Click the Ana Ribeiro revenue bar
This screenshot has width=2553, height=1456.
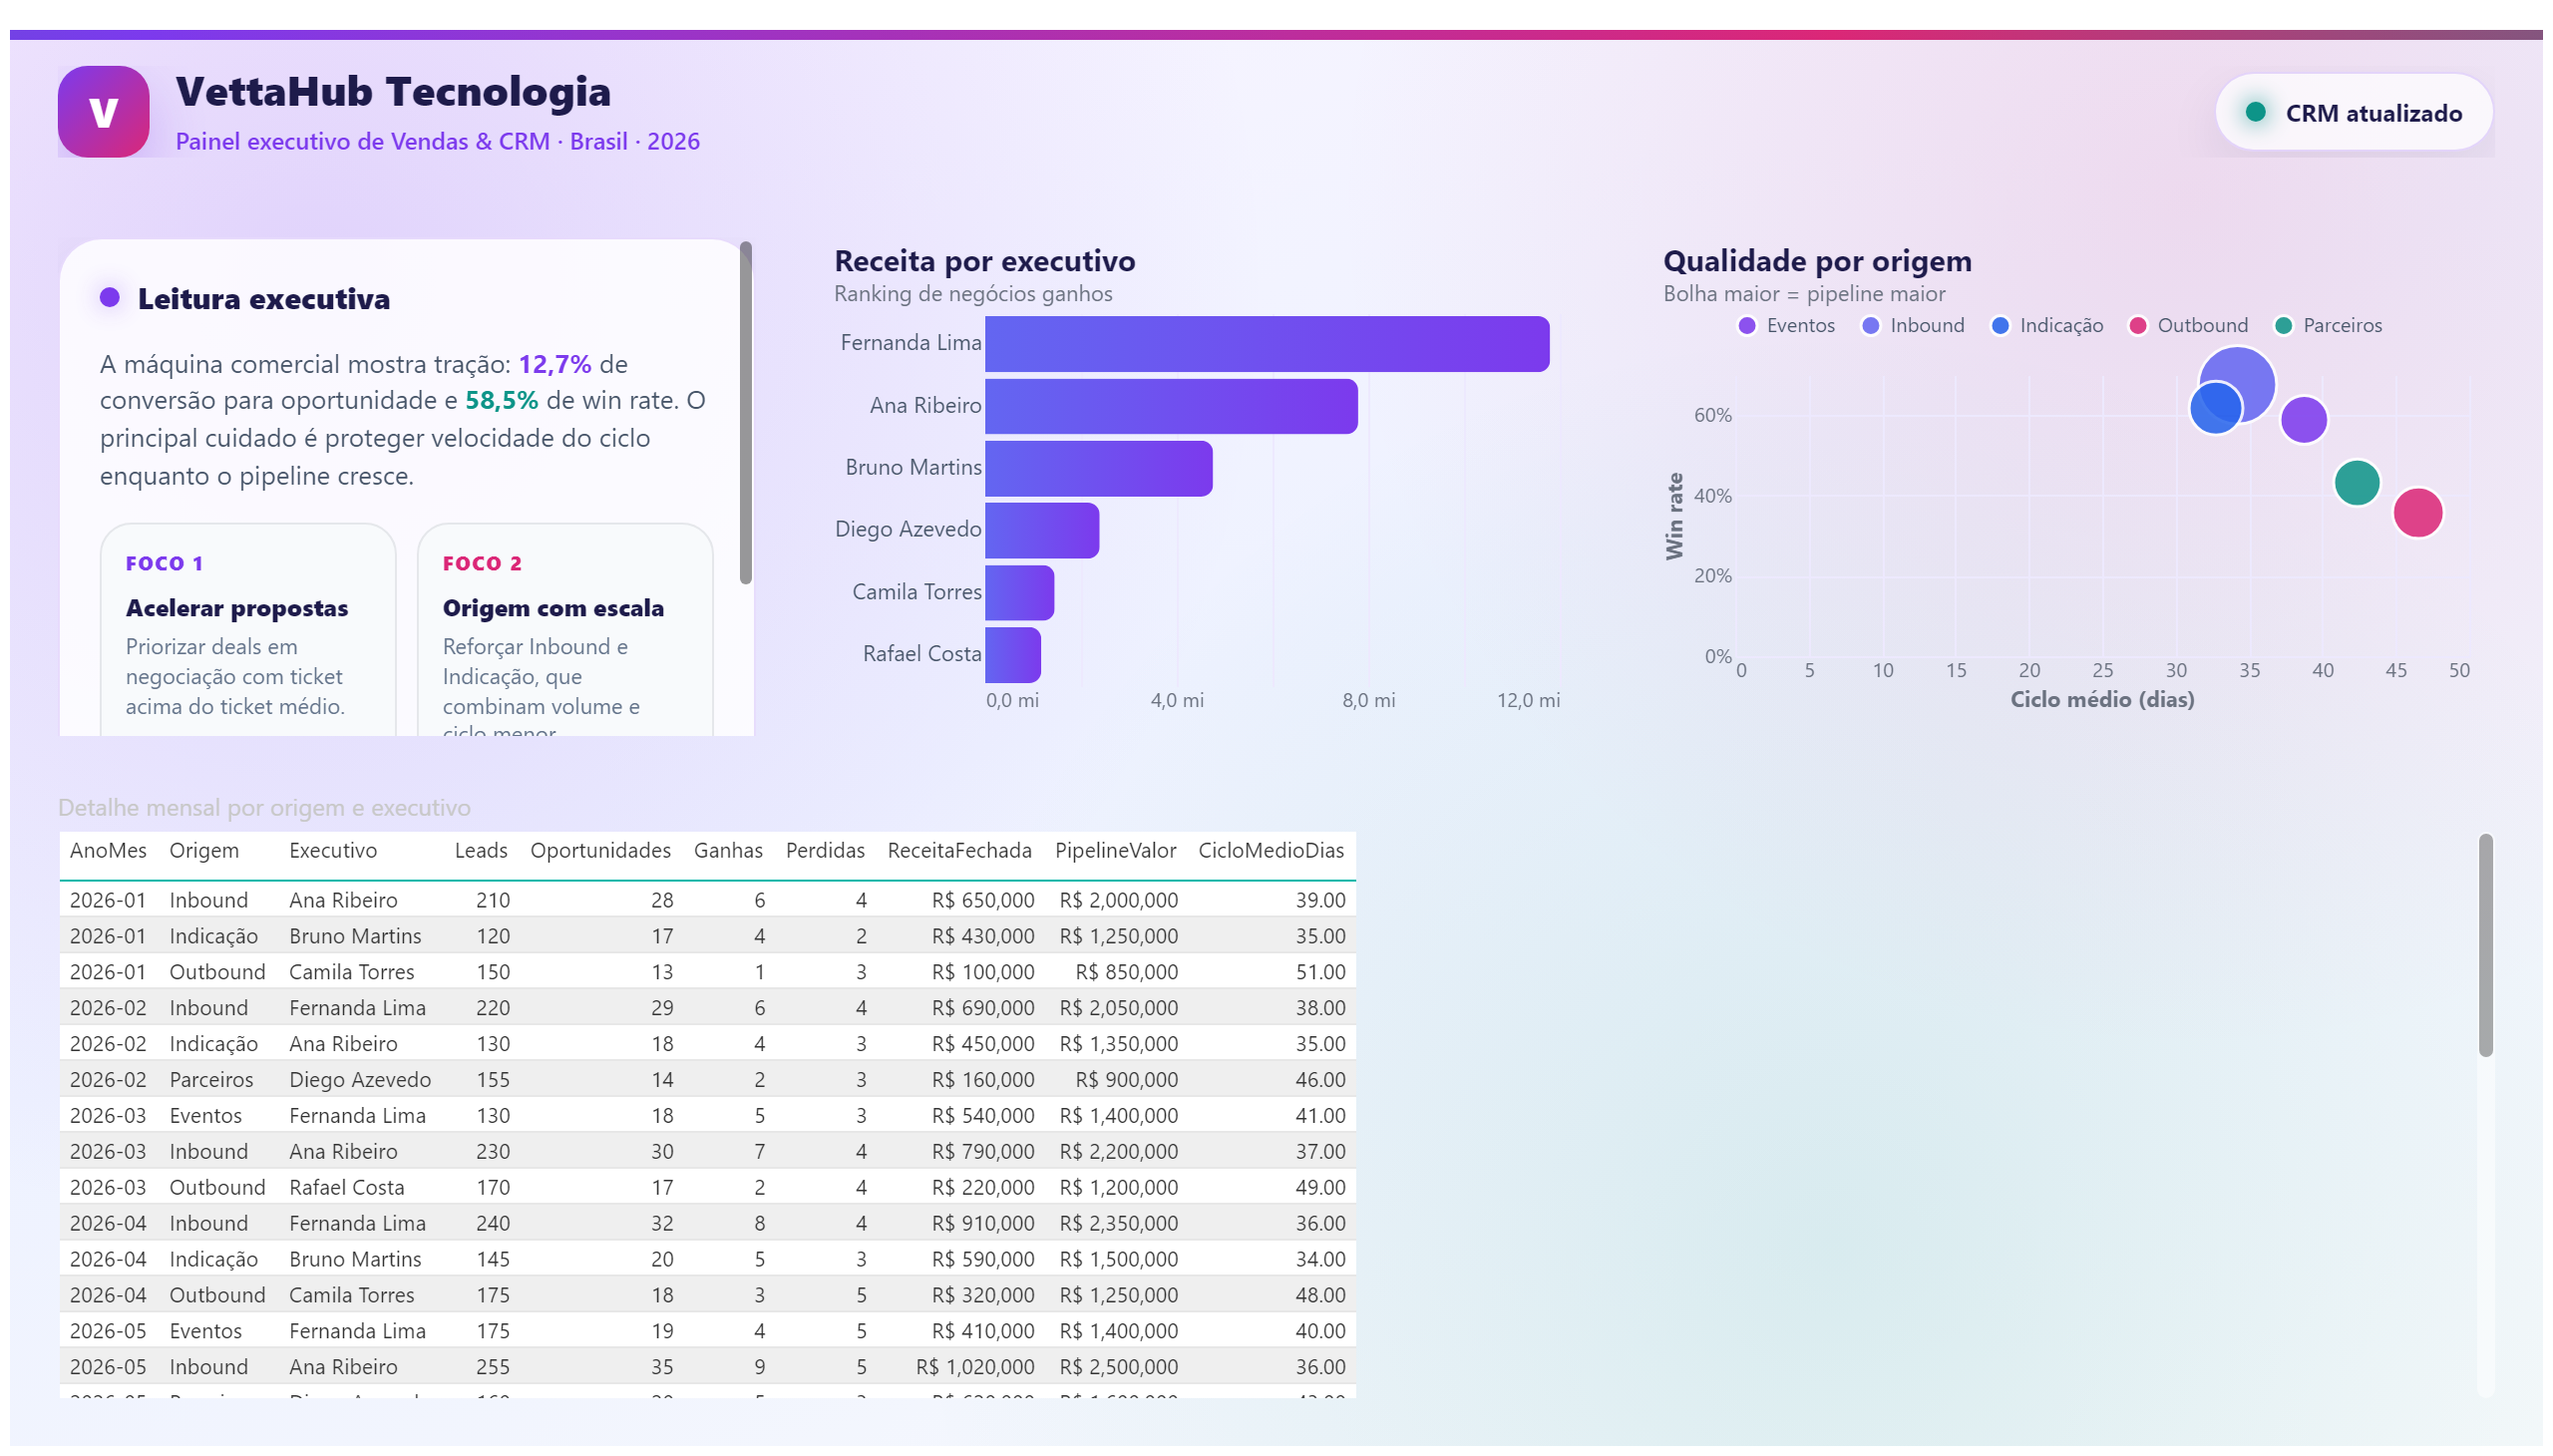[x=1171, y=406]
